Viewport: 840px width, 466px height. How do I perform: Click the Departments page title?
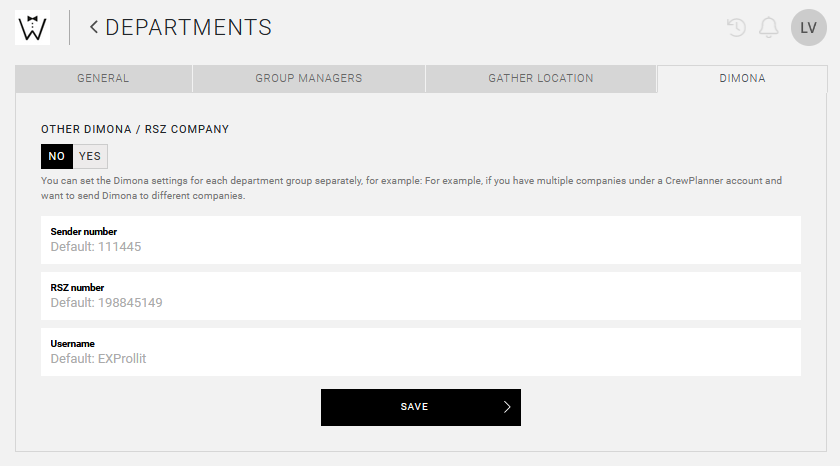click(188, 27)
